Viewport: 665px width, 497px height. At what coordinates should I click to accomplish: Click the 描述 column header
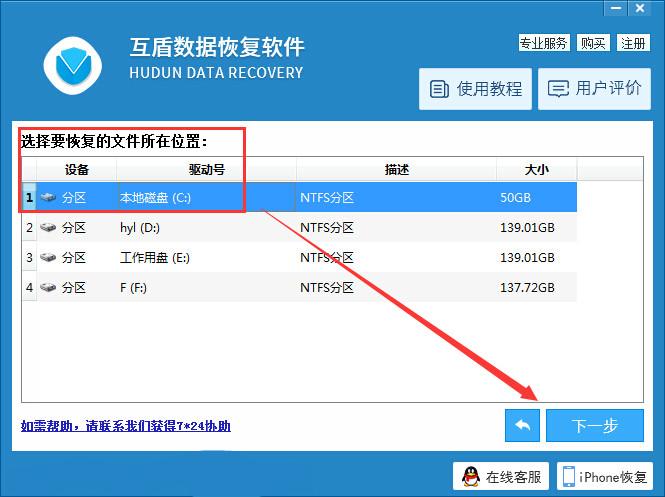coord(397,170)
